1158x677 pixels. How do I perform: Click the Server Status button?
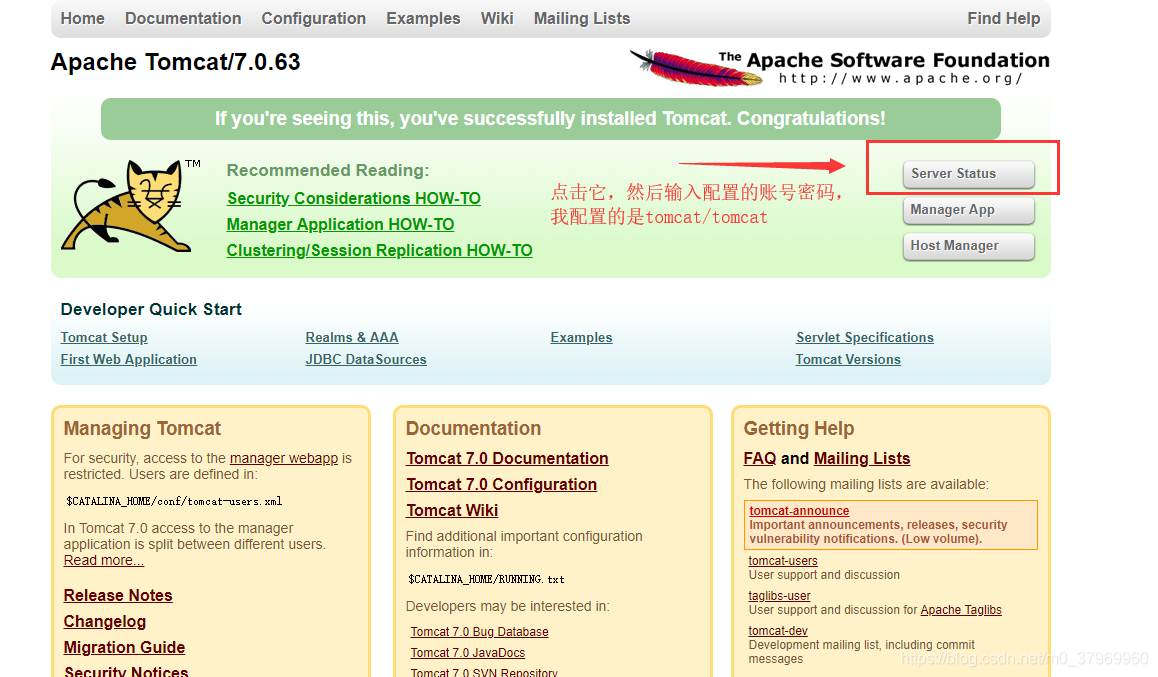click(x=968, y=174)
